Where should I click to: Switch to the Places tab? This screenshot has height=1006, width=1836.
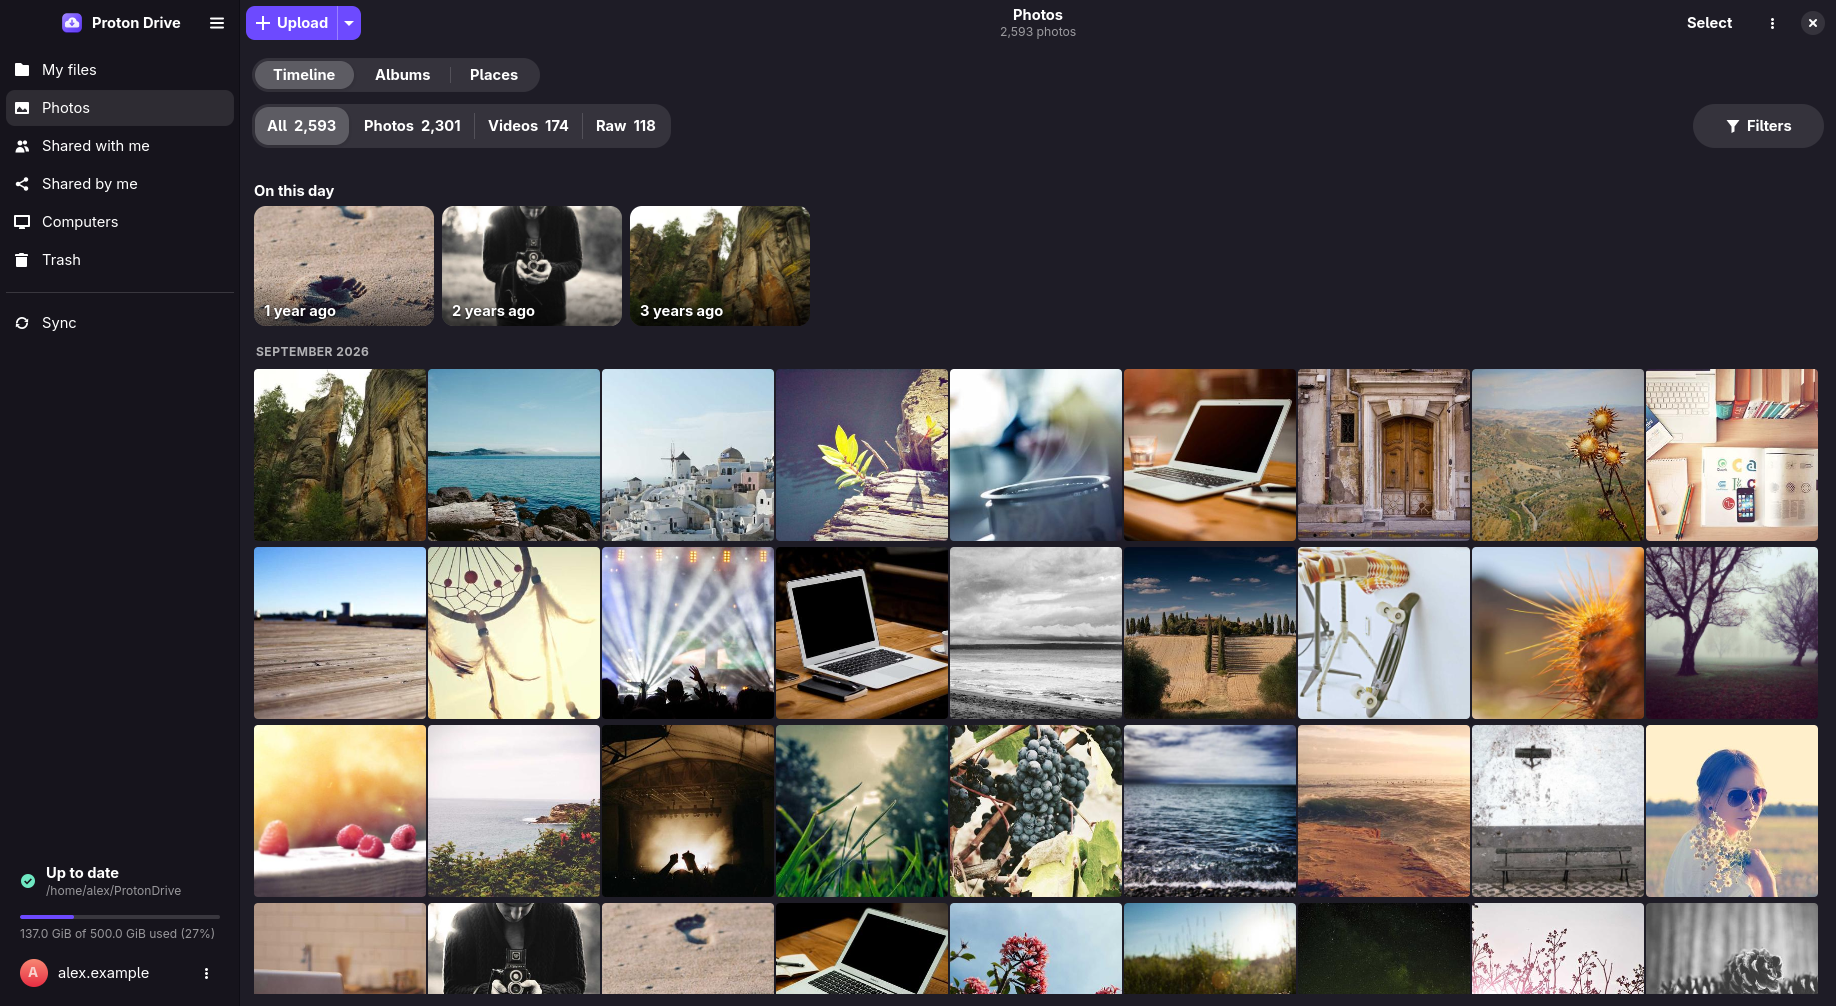(x=494, y=75)
